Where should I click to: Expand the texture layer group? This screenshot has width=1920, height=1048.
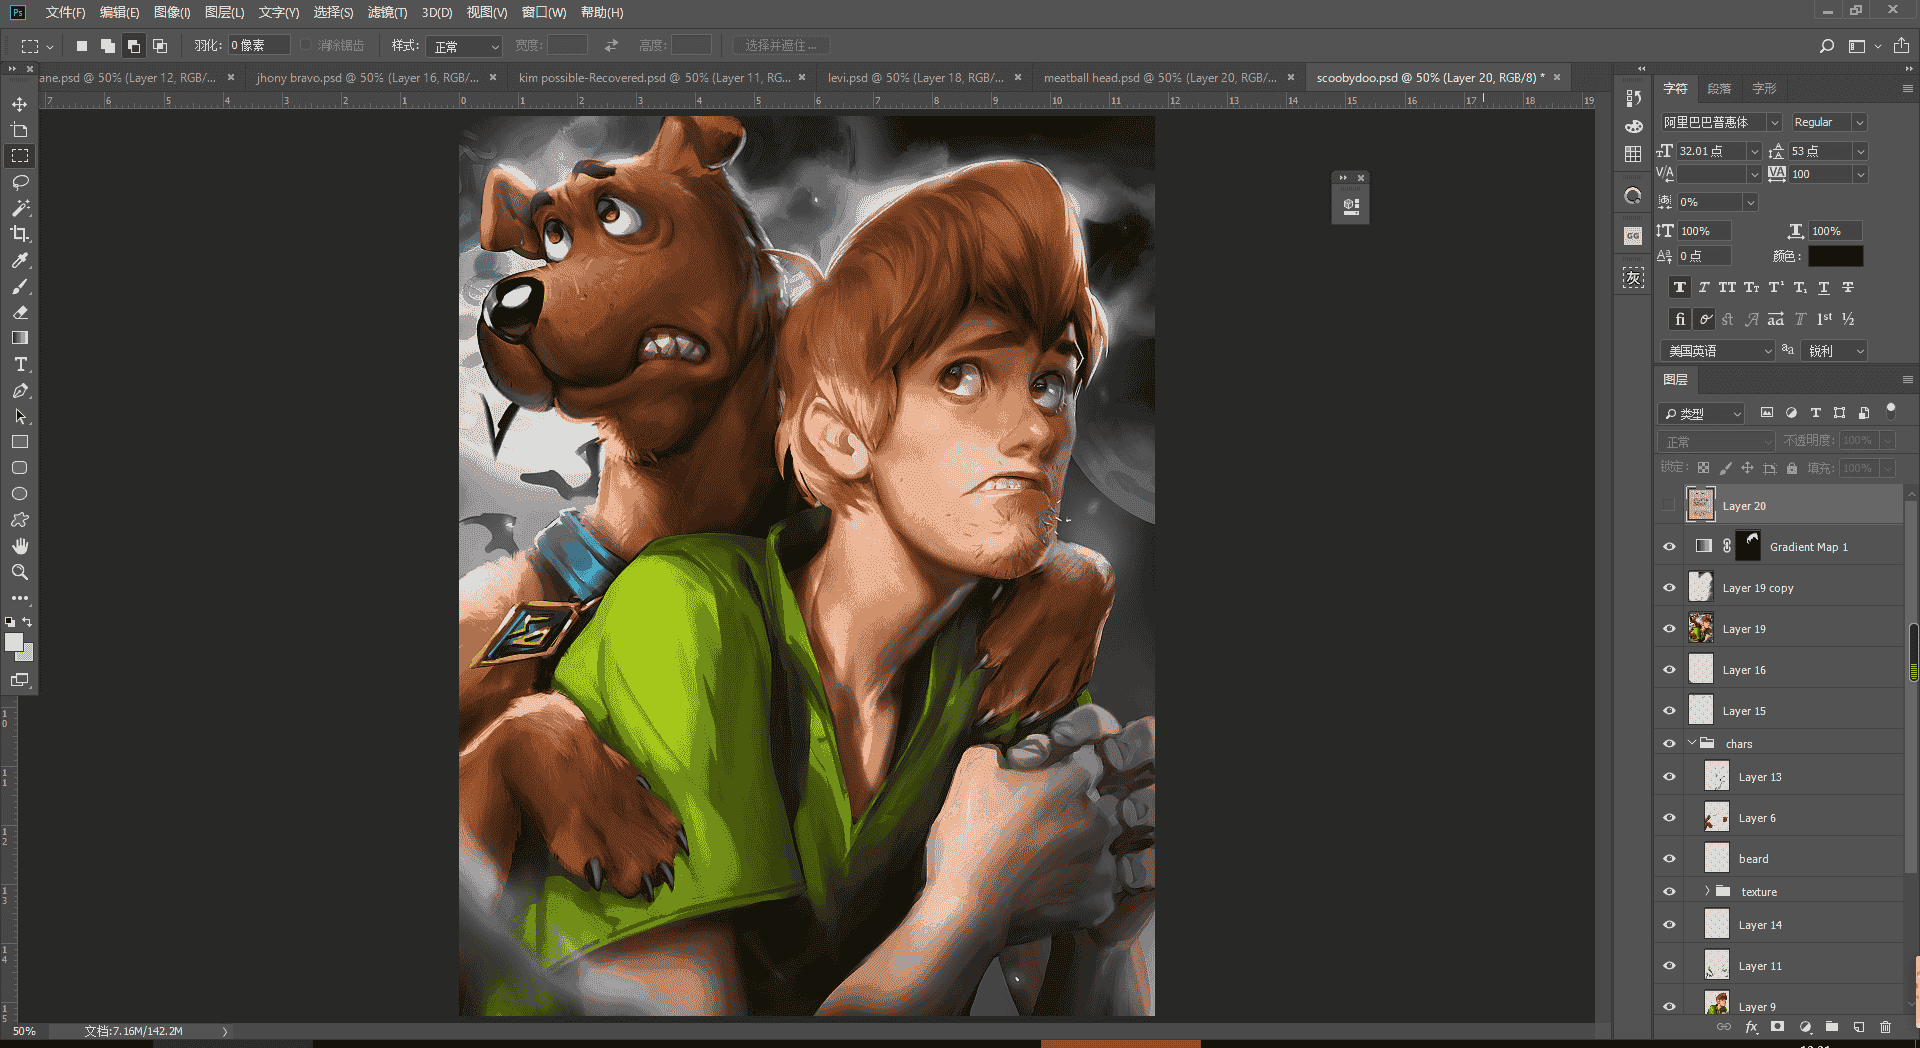click(1707, 891)
